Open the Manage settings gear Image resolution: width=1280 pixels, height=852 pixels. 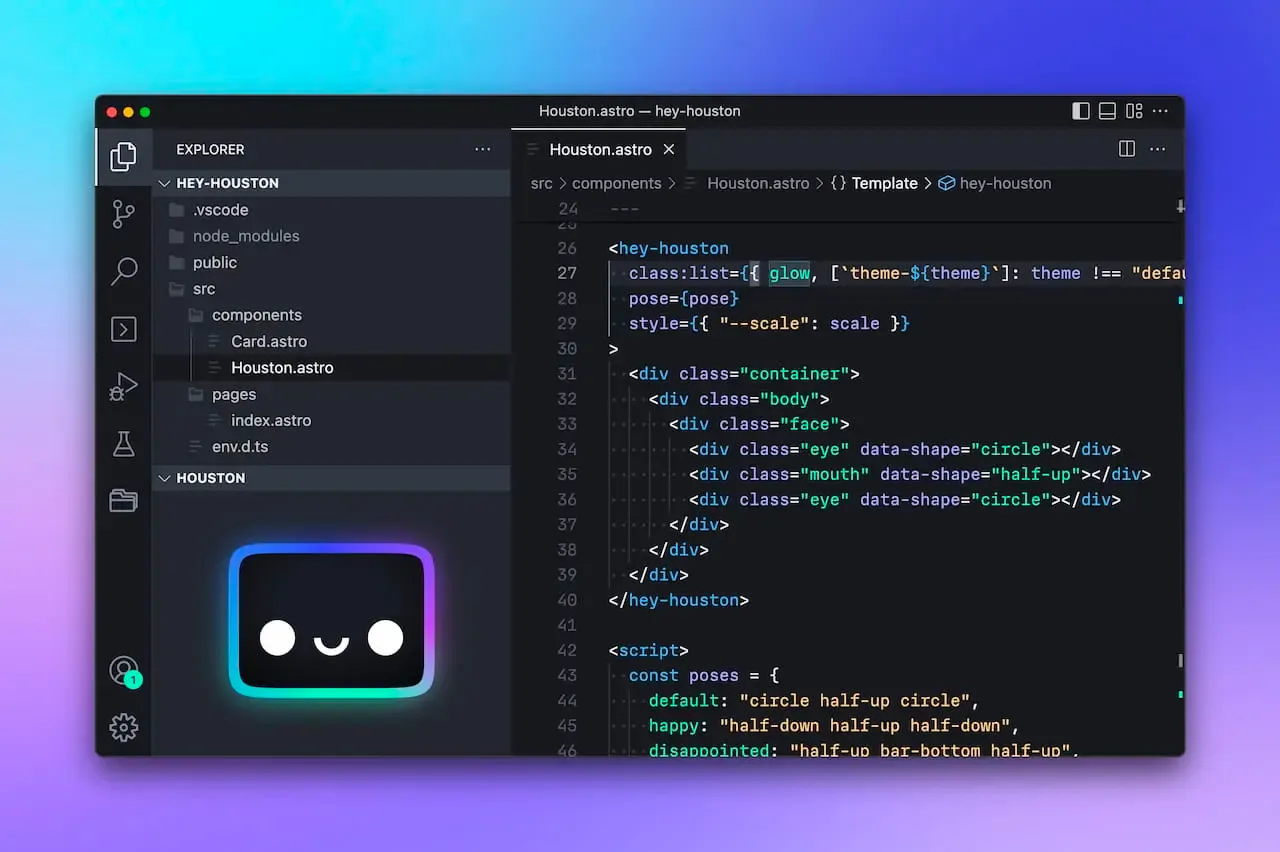point(123,727)
